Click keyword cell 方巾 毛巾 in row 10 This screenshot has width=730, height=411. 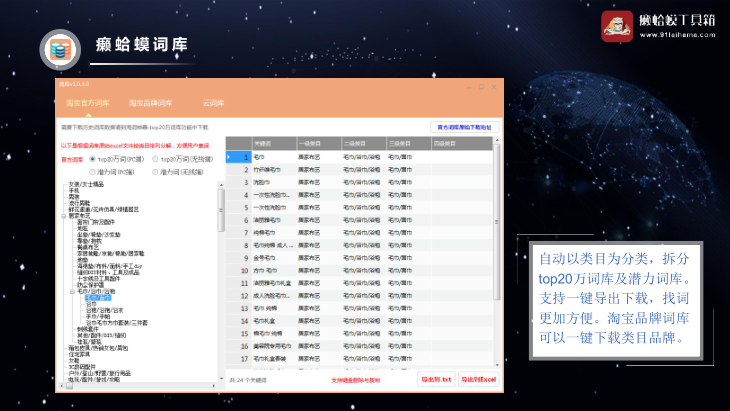(x=274, y=270)
